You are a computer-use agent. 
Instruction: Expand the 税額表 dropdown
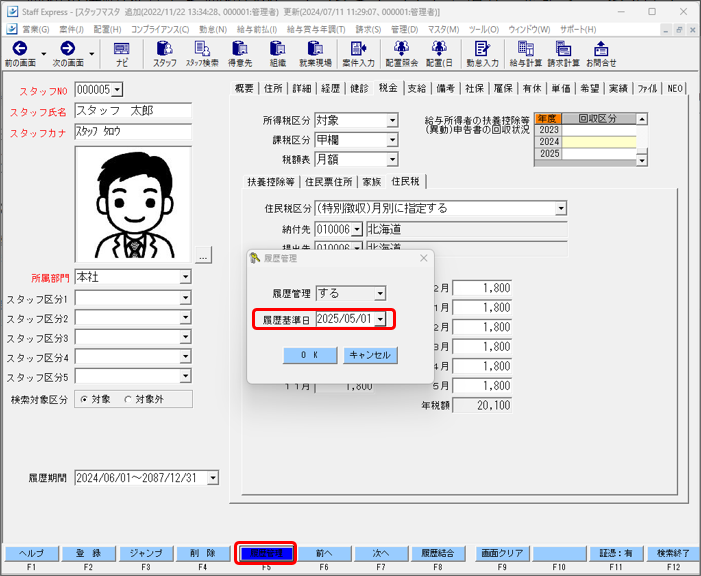click(392, 159)
